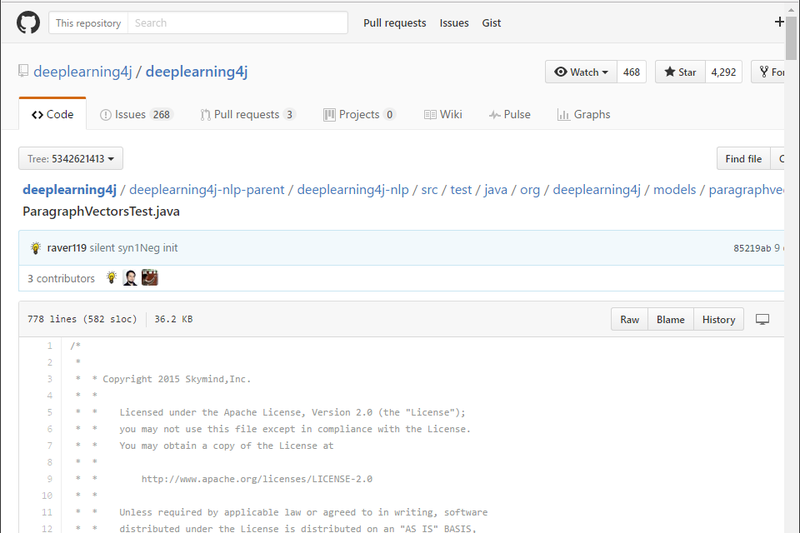Go to deeplearning4j root in breadcrumb
The height and width of the screenshot is (533, 800).
pos(69,190)
